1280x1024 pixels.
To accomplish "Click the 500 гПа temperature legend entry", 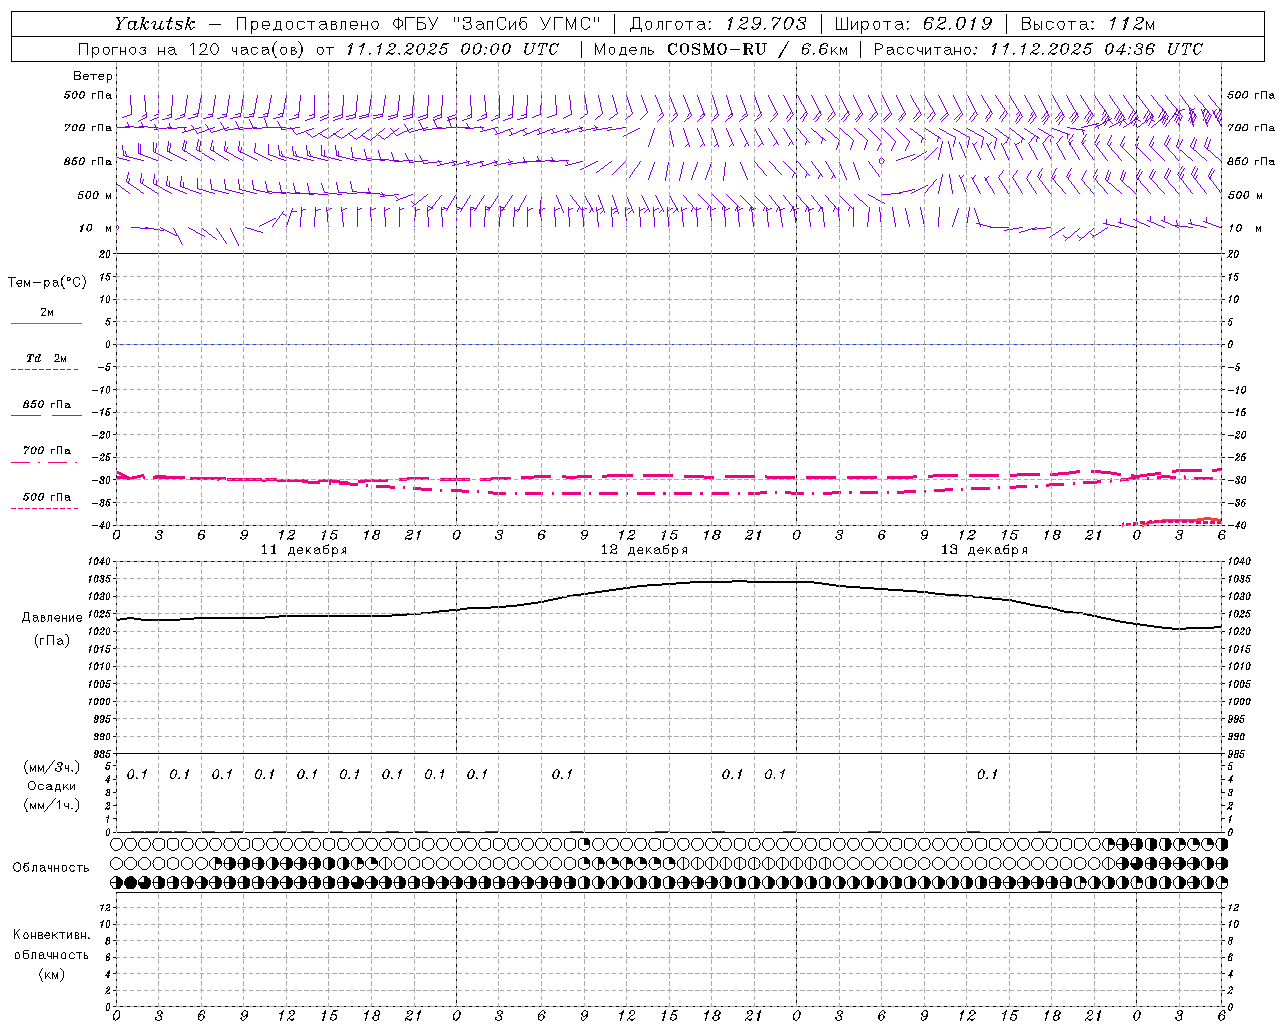I will coord(46,497).
